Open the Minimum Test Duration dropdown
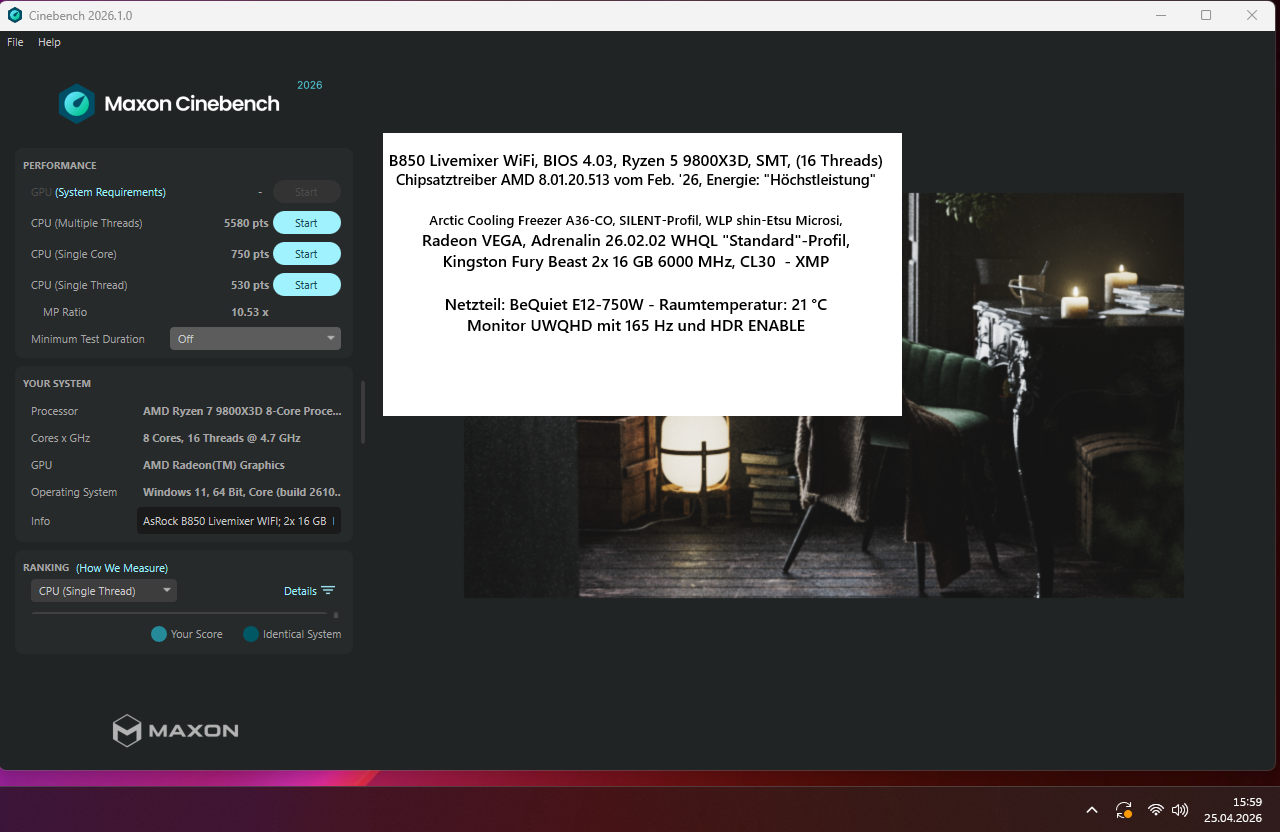1280x832 pixels. (255, 339)
